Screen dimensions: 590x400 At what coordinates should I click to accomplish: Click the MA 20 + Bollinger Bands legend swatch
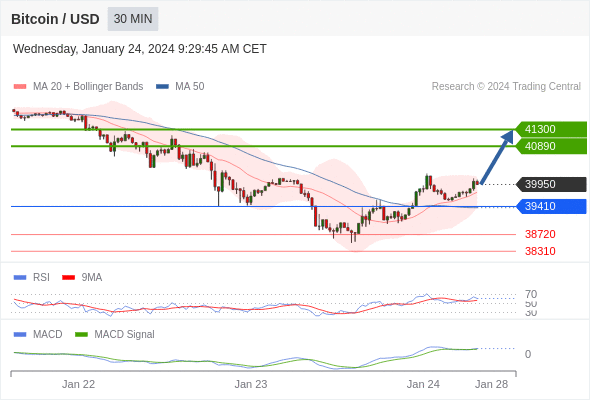20,87
